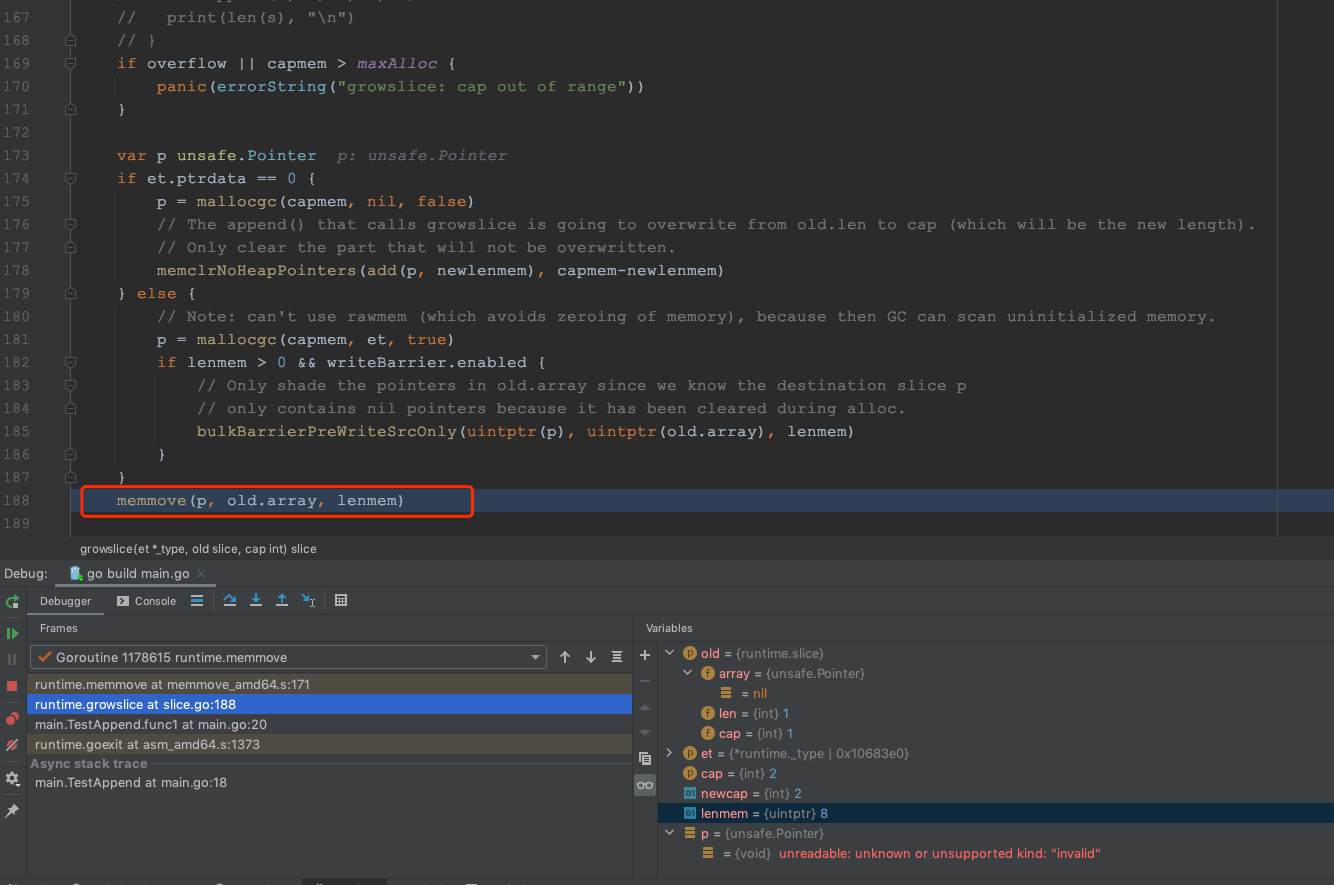Screen dimensions: 1334x885
Task: Click the Frames panel header
Action: (x=59, y=628)
